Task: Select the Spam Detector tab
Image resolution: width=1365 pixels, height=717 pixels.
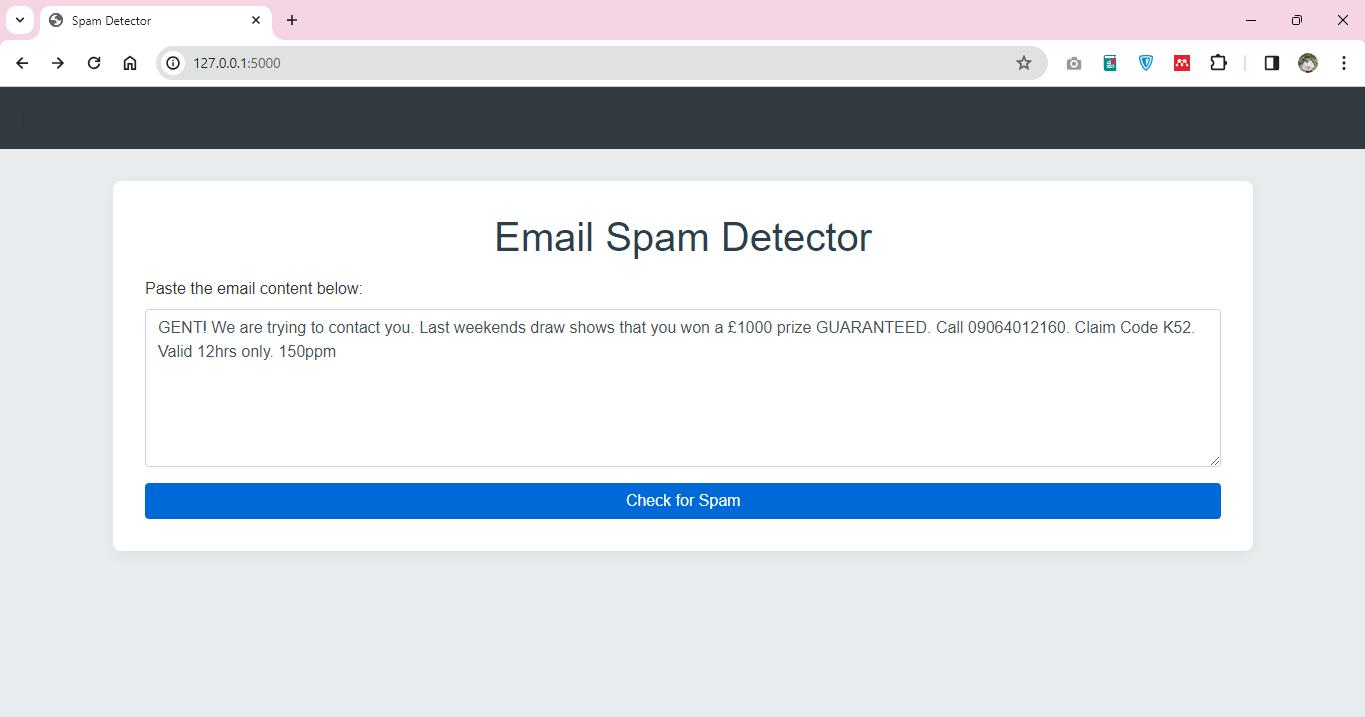Action: pyautogui.click(x=140, y=20)
